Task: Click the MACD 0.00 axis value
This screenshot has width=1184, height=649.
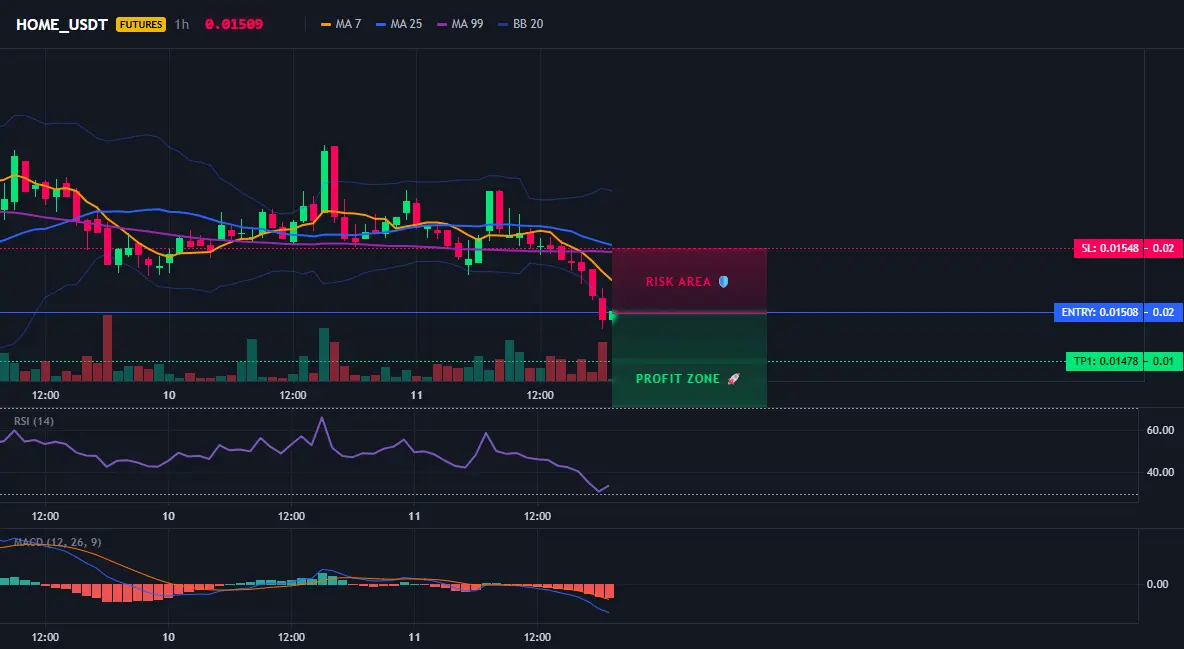Action: (1158, 584)
